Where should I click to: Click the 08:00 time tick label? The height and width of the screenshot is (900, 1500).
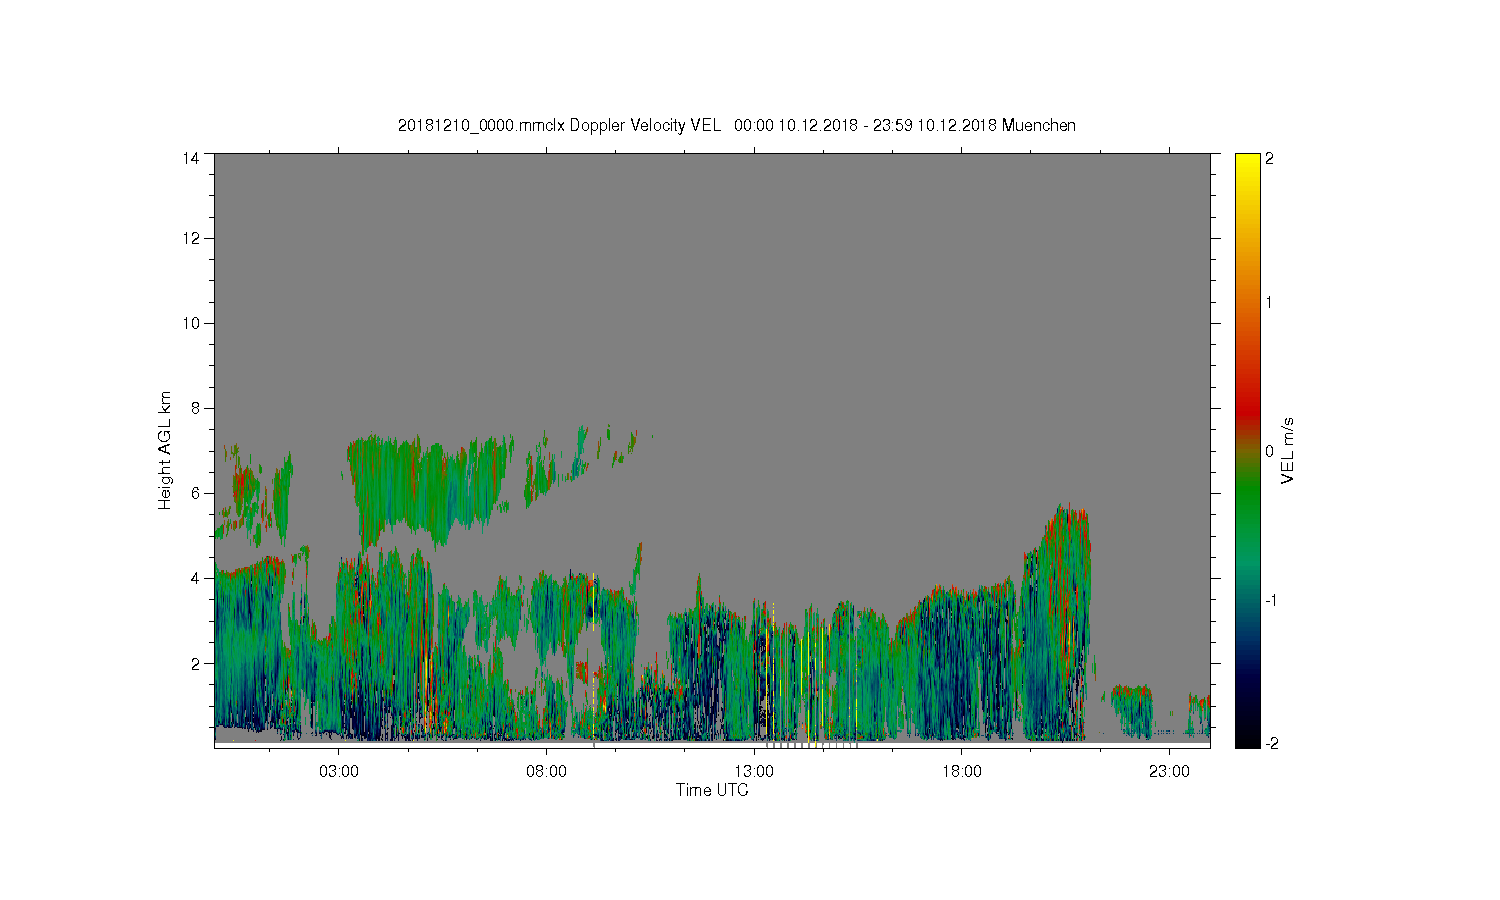[x=547, y=771]
